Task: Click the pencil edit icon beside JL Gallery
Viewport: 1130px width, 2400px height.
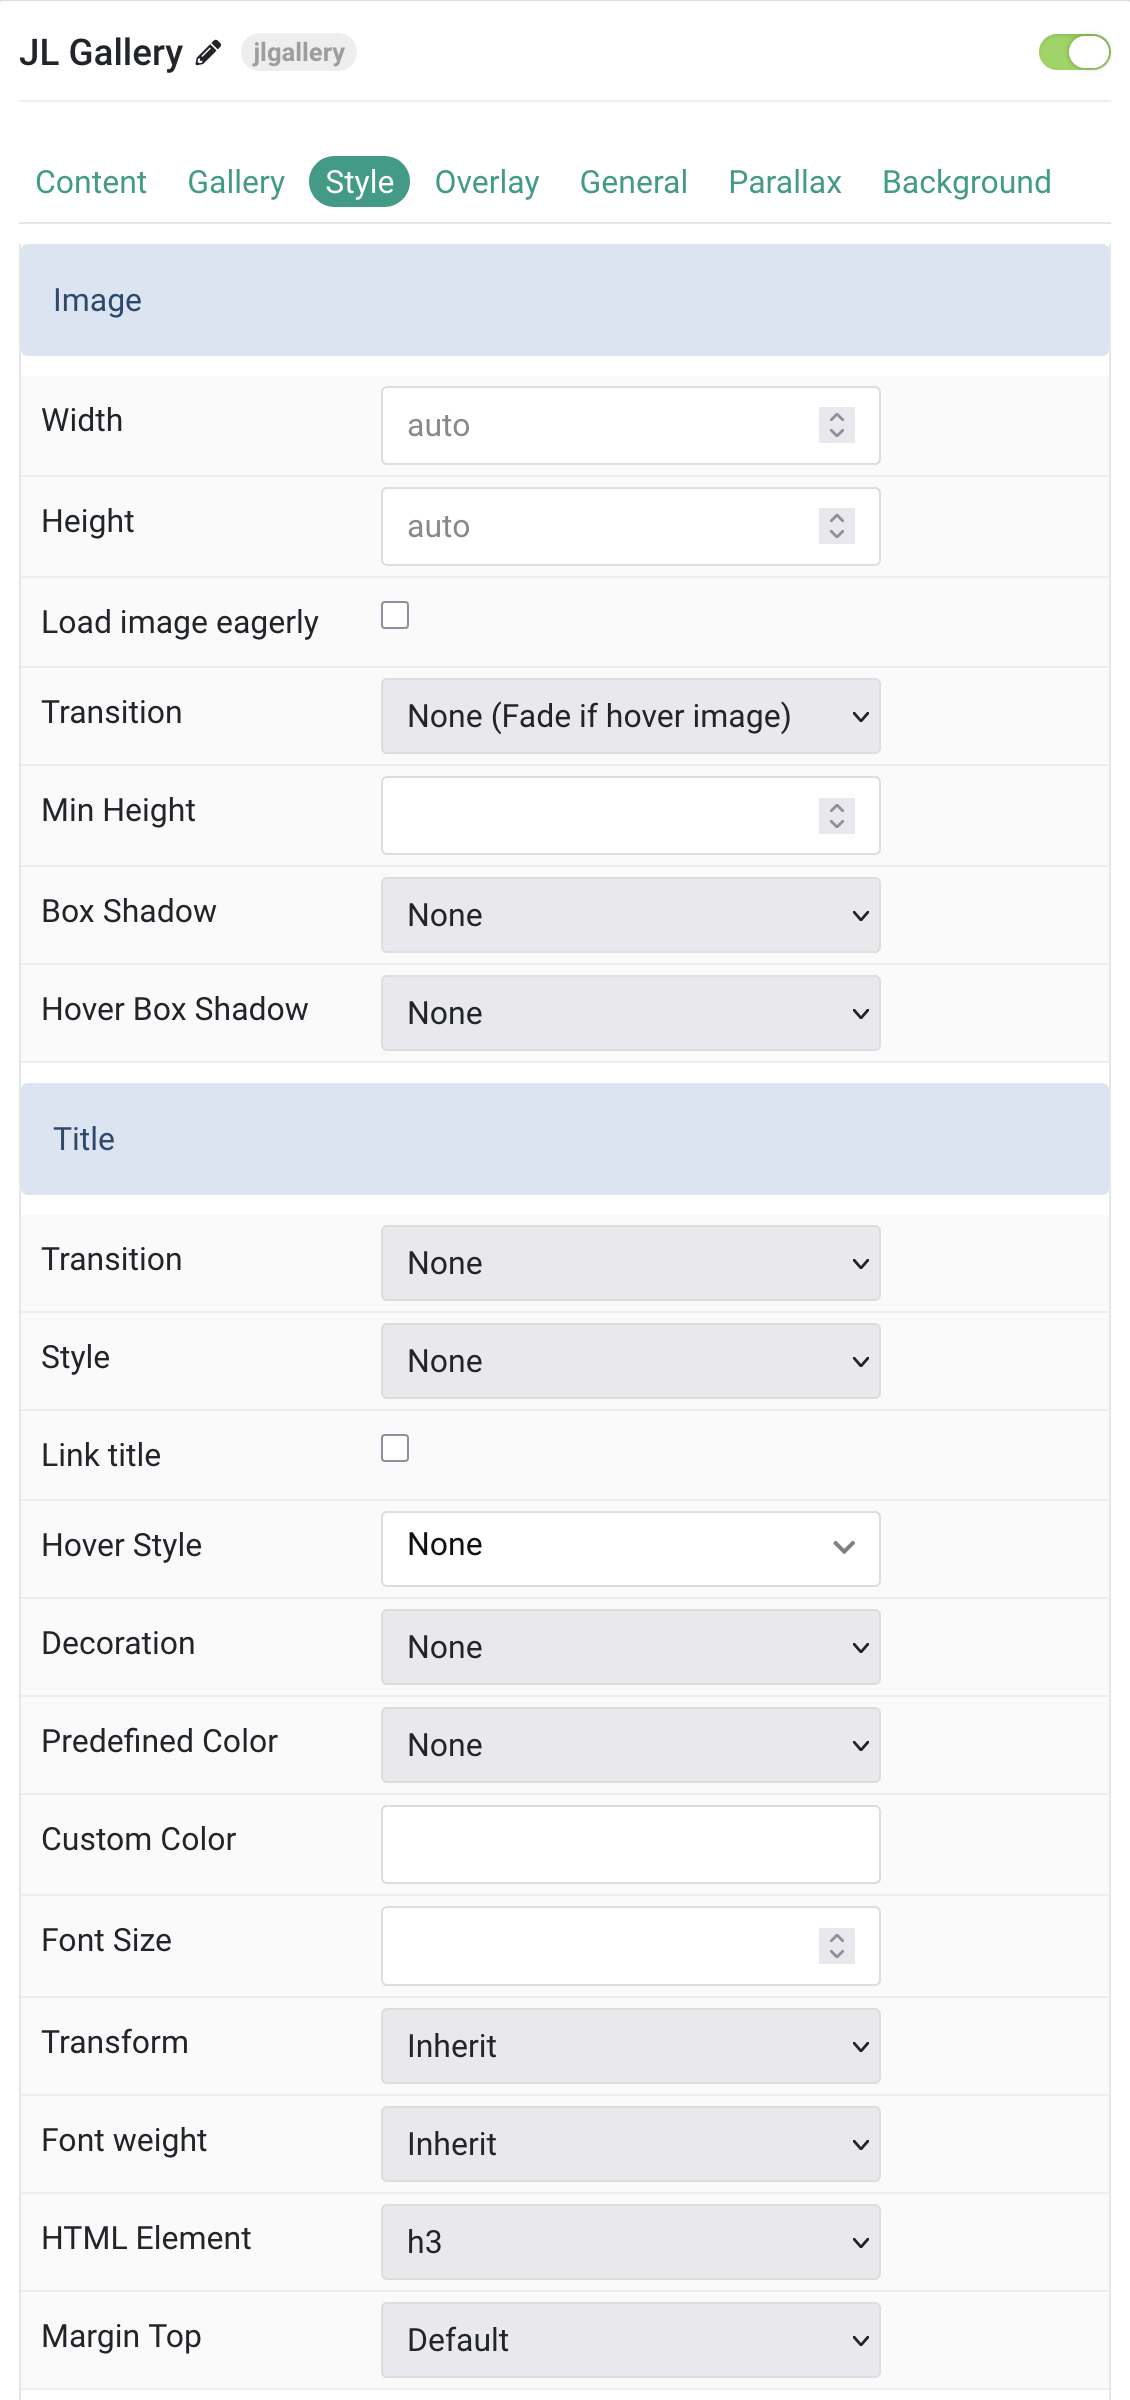Action: pyautogui.click(x=208, y=52)
